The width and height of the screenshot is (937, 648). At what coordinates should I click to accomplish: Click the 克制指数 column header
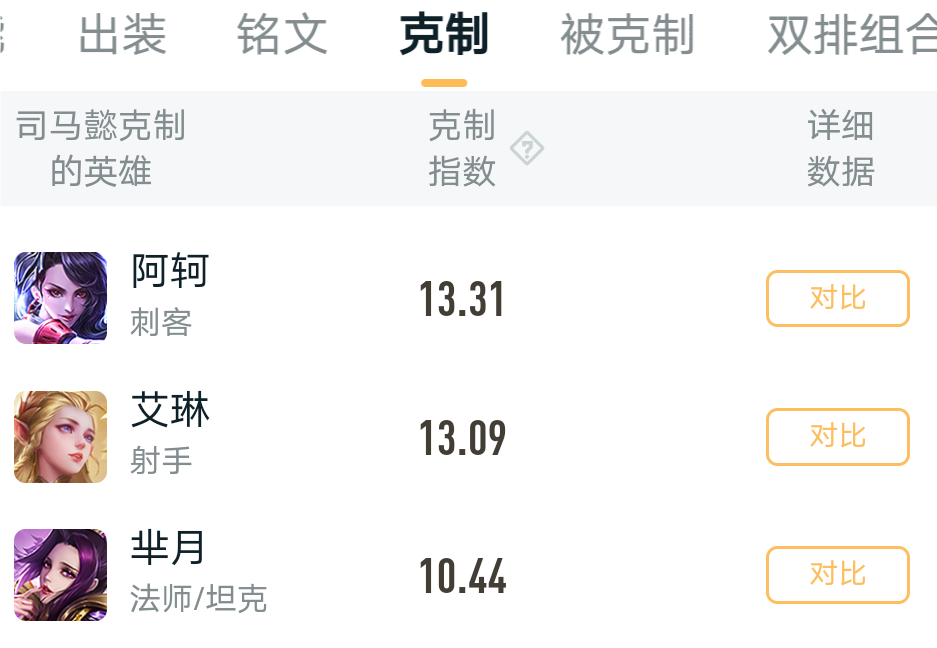click(462, 149)
